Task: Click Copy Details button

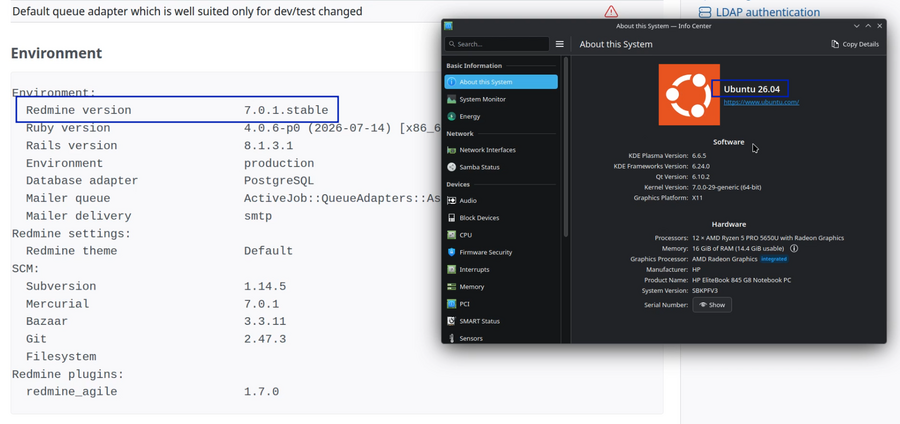Action: click(x=855, y=44)
